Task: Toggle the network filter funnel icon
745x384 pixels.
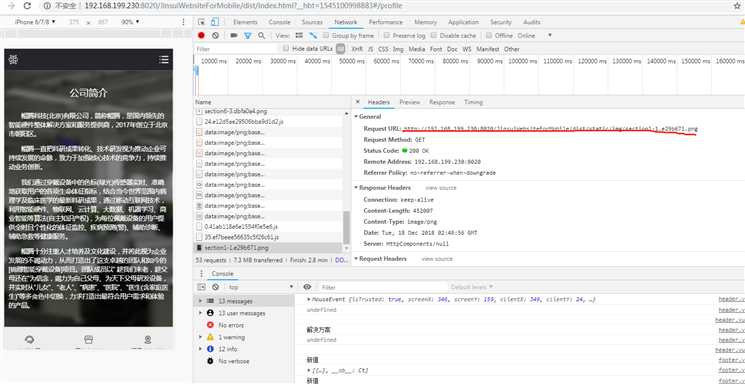Action: pos(248,36)
